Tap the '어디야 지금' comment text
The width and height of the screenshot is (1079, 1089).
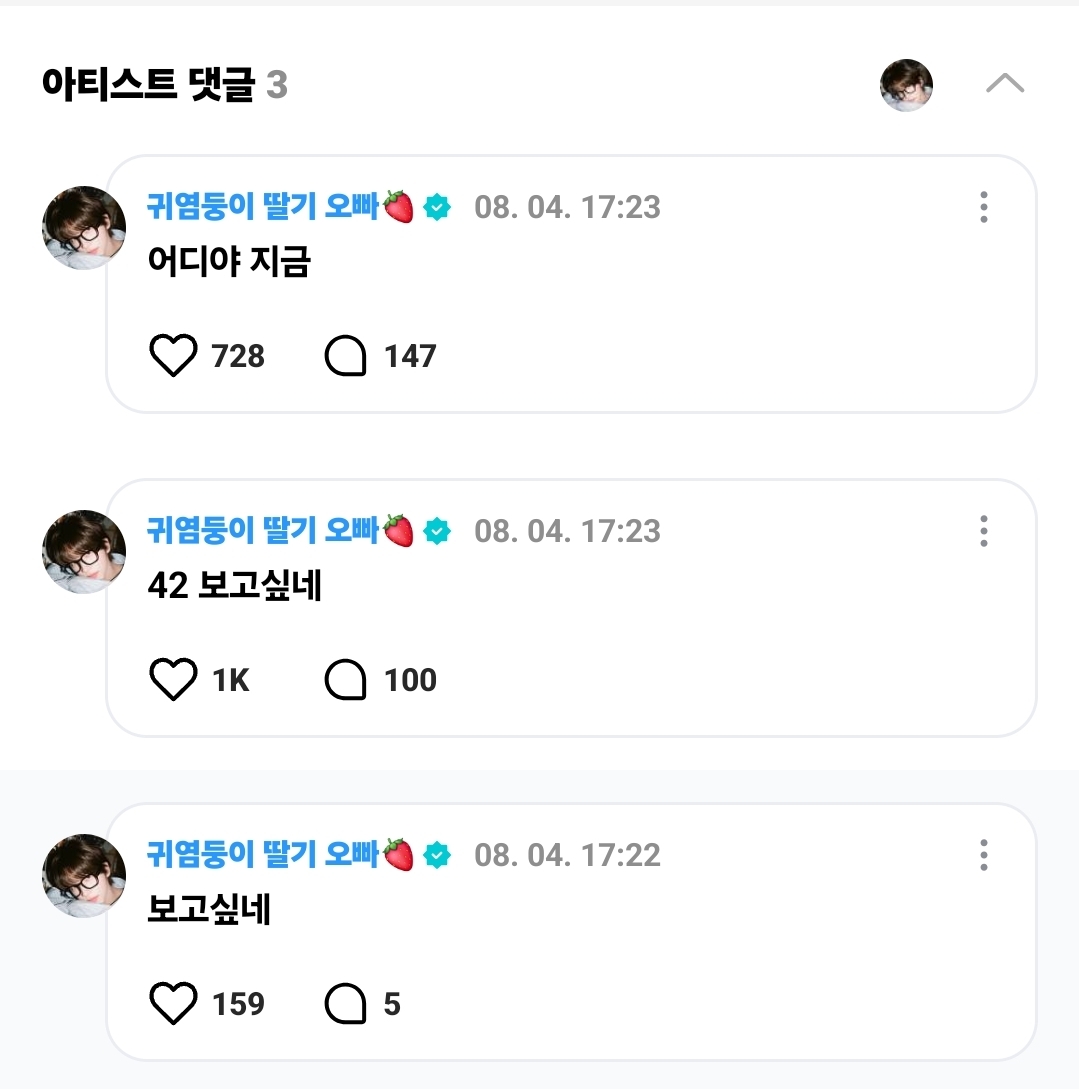(229, 262)
